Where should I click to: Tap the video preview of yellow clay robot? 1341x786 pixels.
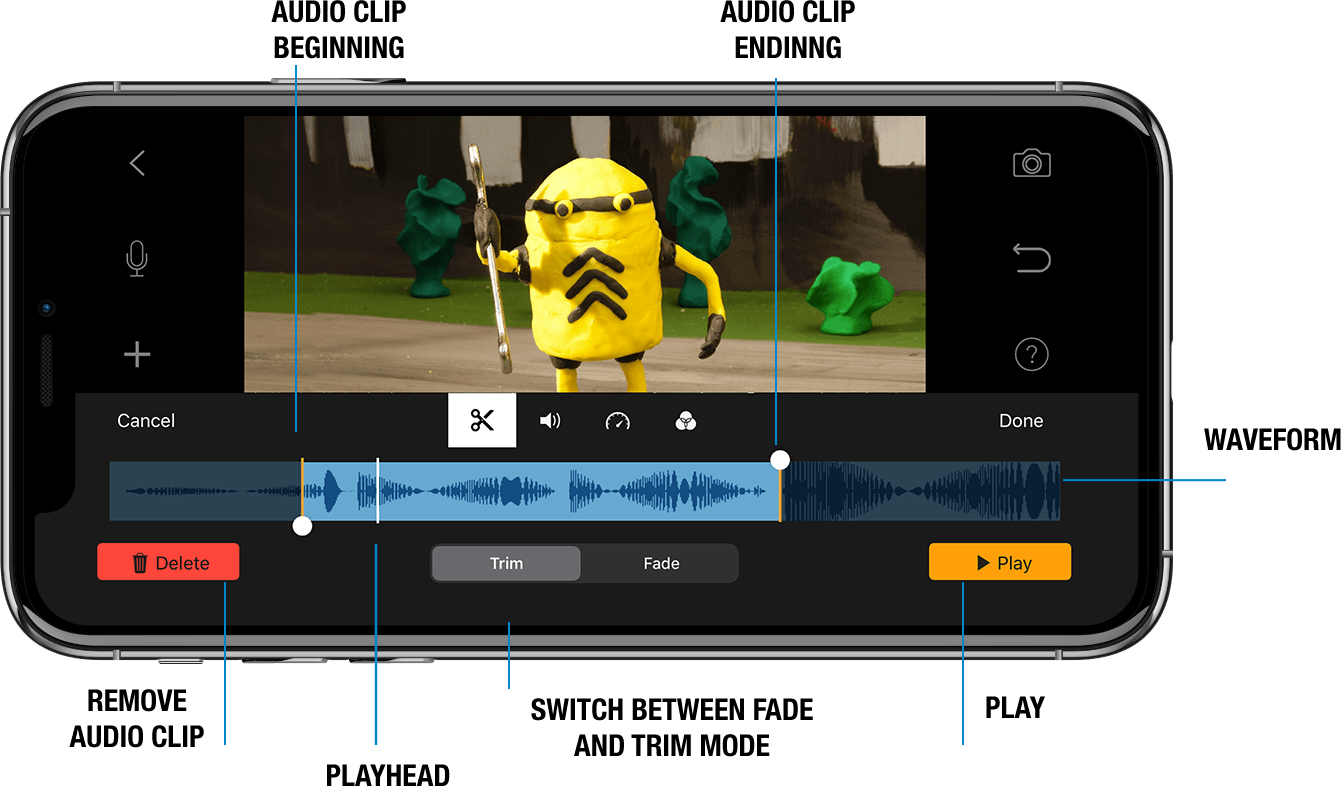click(x=585, y=254)
